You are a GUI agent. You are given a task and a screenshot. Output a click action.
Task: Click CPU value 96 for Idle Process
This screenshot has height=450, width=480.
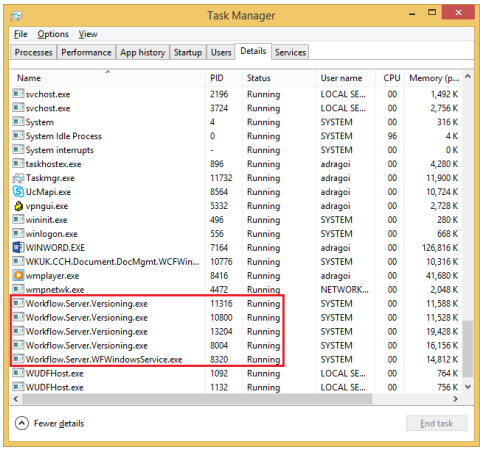(x=392, y=136)
